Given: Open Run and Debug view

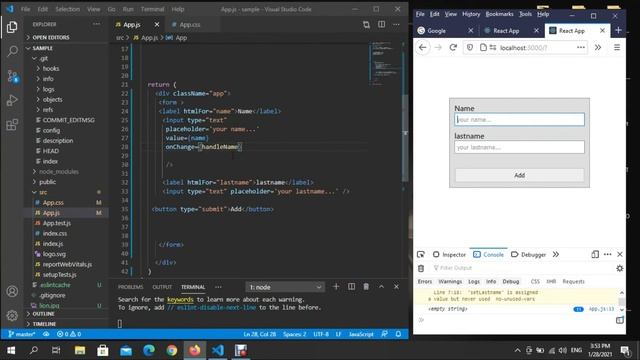Looking at the screenshot, I should pyautogui.click(x=12, y=100).
